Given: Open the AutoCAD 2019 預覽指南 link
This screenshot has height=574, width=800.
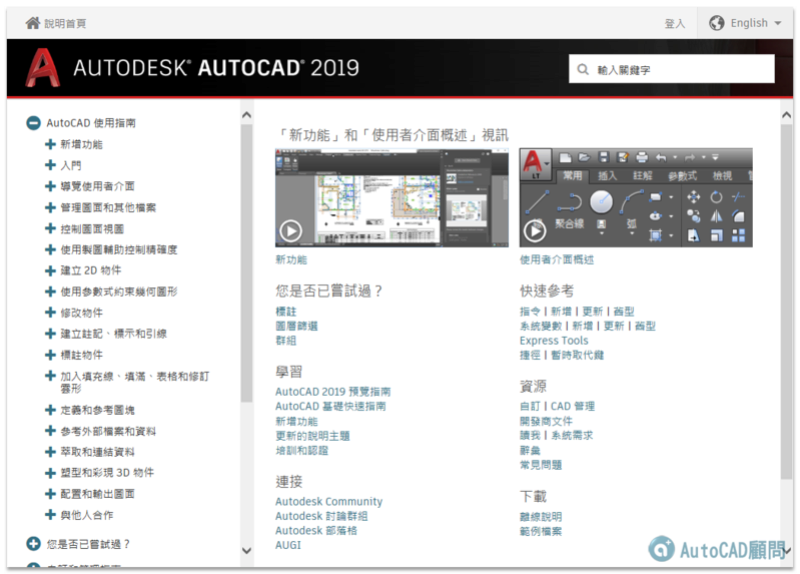Looking at the screenshot, I should [333, 392].
